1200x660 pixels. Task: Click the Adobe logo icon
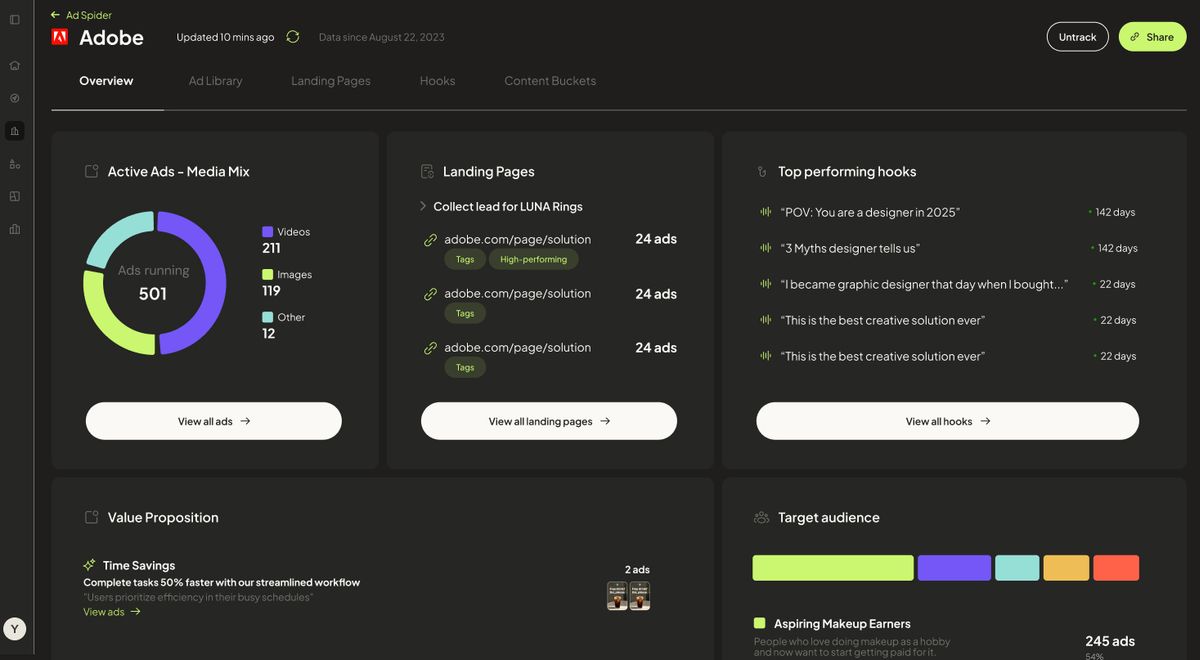point(60,37)
